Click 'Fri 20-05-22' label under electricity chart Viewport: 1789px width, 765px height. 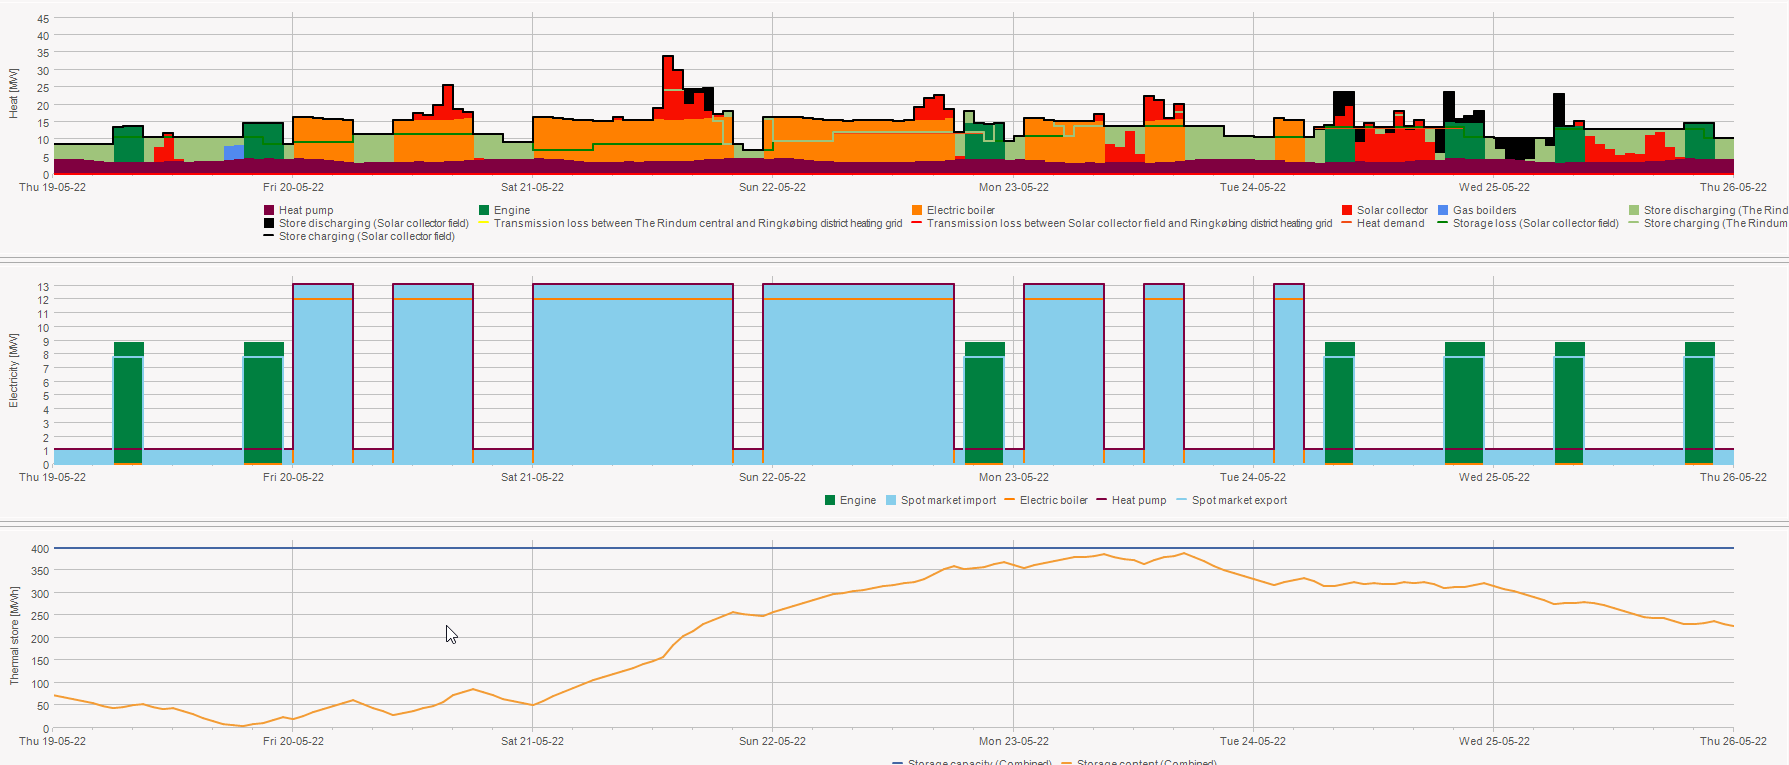point(293,477)
